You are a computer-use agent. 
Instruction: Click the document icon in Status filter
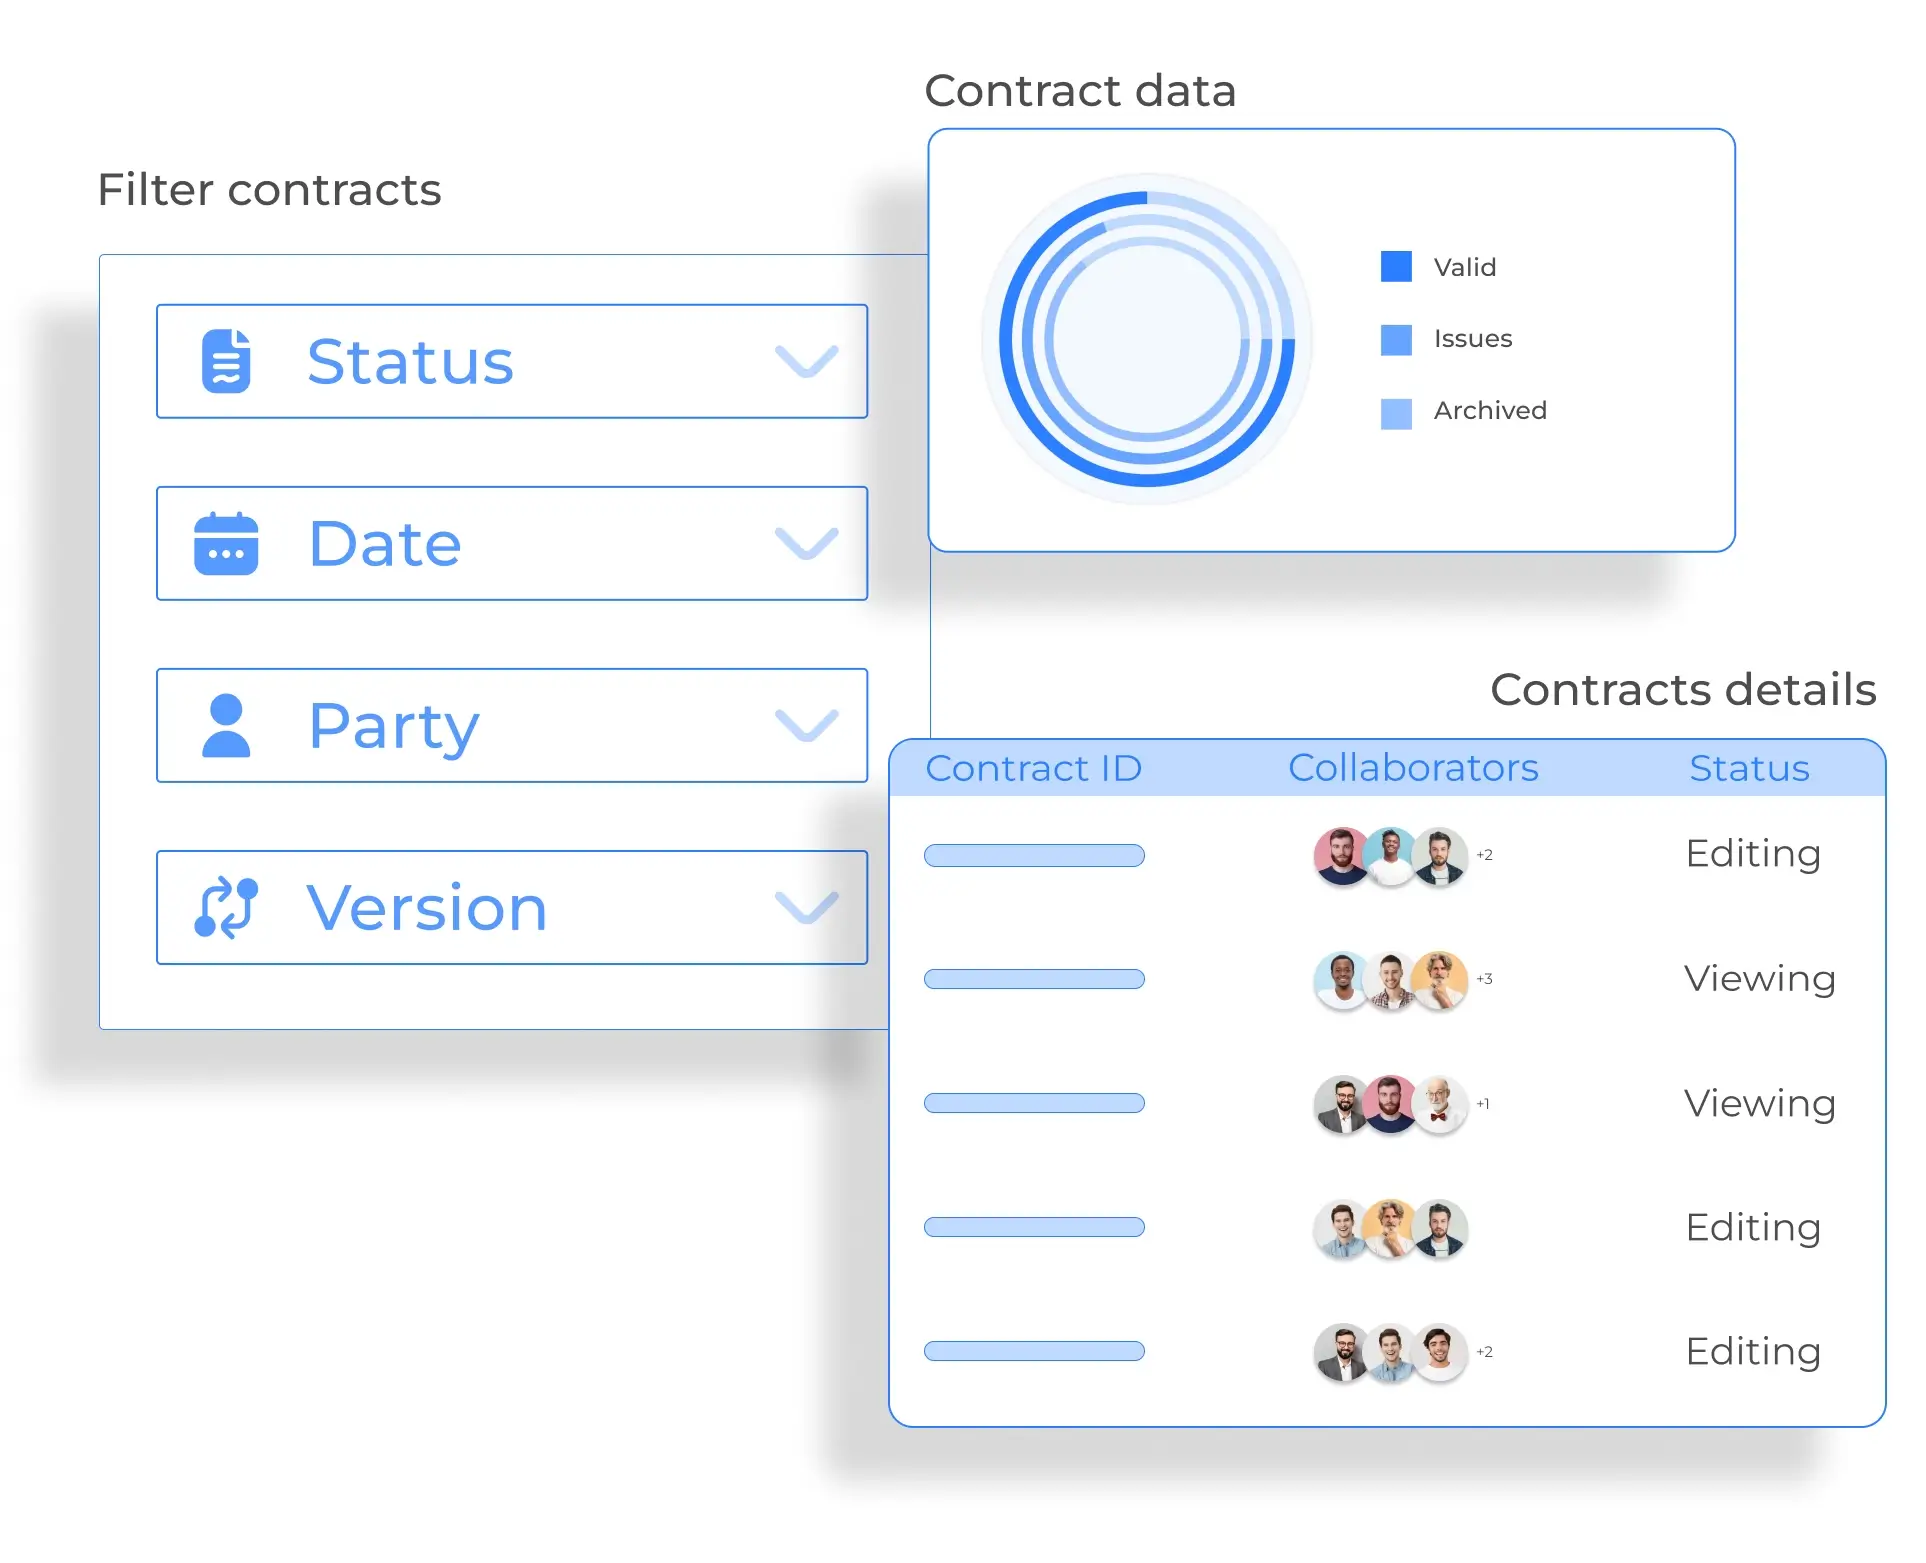pos(226,361)
